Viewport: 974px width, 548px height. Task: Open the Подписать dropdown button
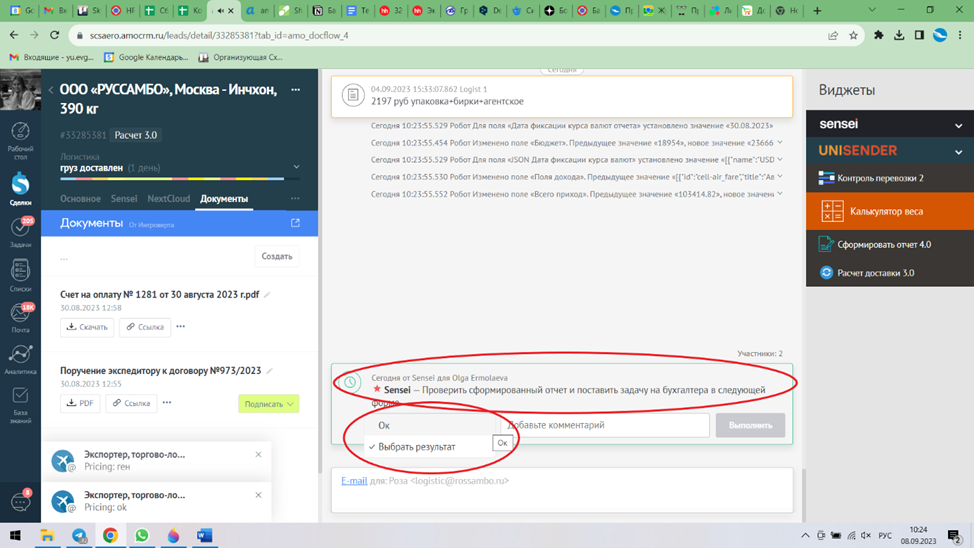coord(269,404)
